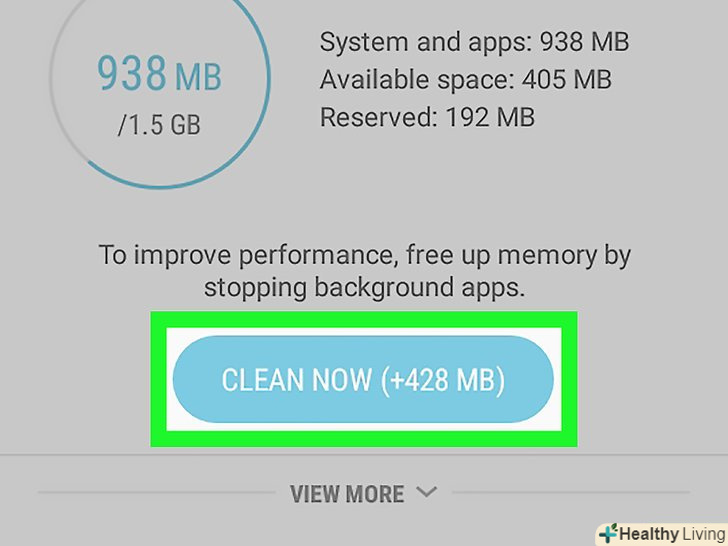Screen dimensions: 728x546
Task: Click the word 'Living' in the watermark
Action: click(x=704, y=535)
